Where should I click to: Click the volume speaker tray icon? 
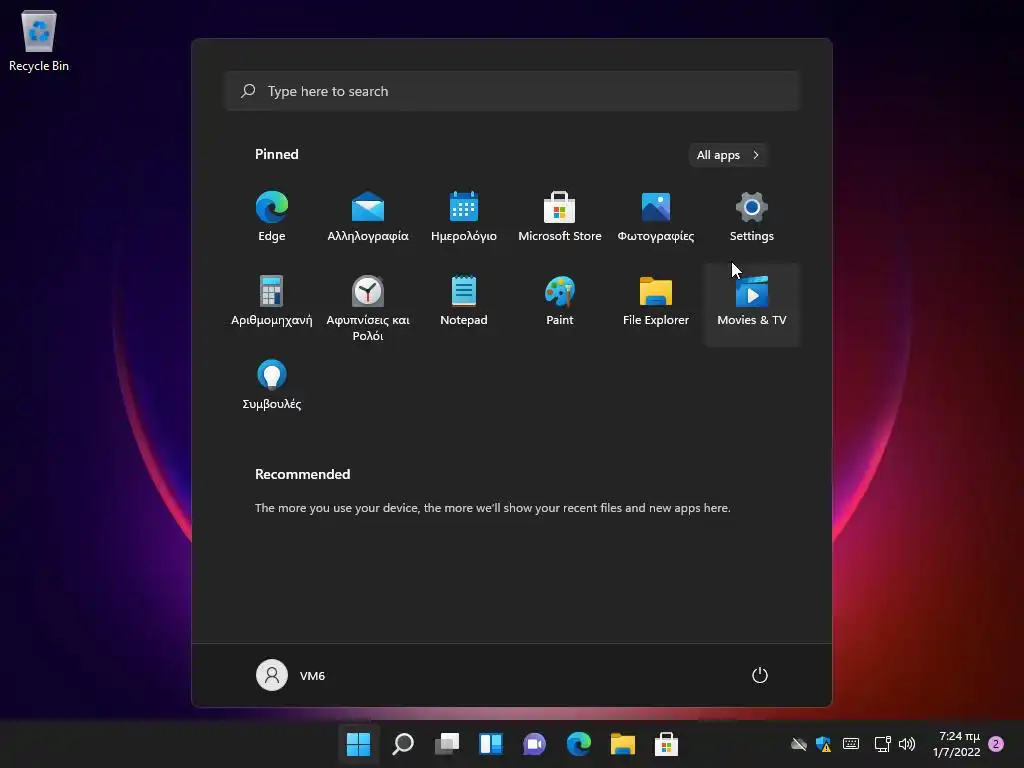(x=907, y=744)
